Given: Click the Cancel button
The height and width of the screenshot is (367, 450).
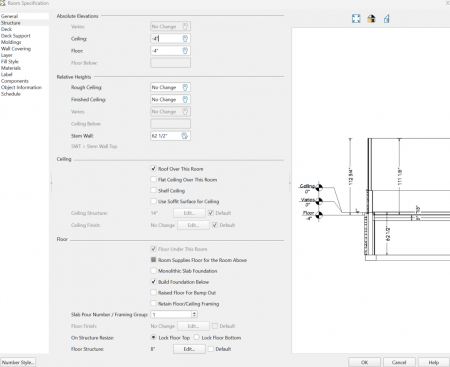Looking at the screenshot, I should click(399, 362).
